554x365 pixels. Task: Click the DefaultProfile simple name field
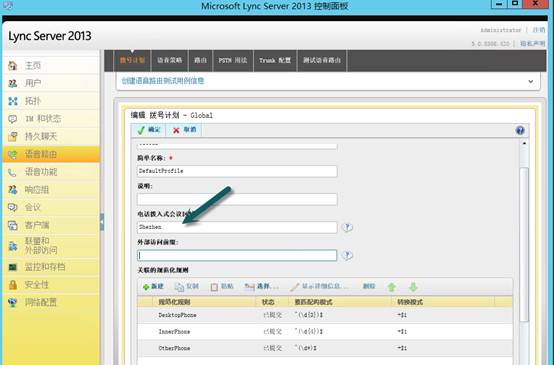coord(237,171)
